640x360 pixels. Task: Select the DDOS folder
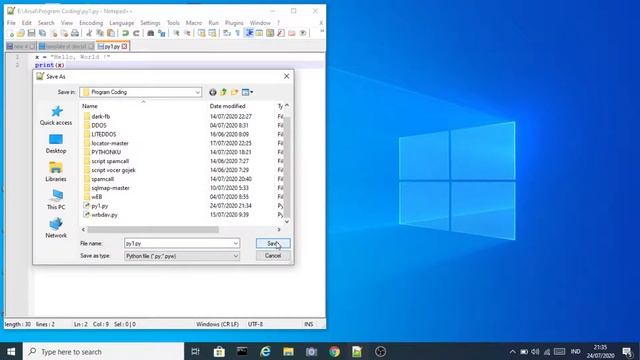pyautogui.click(x=99, y=125)
